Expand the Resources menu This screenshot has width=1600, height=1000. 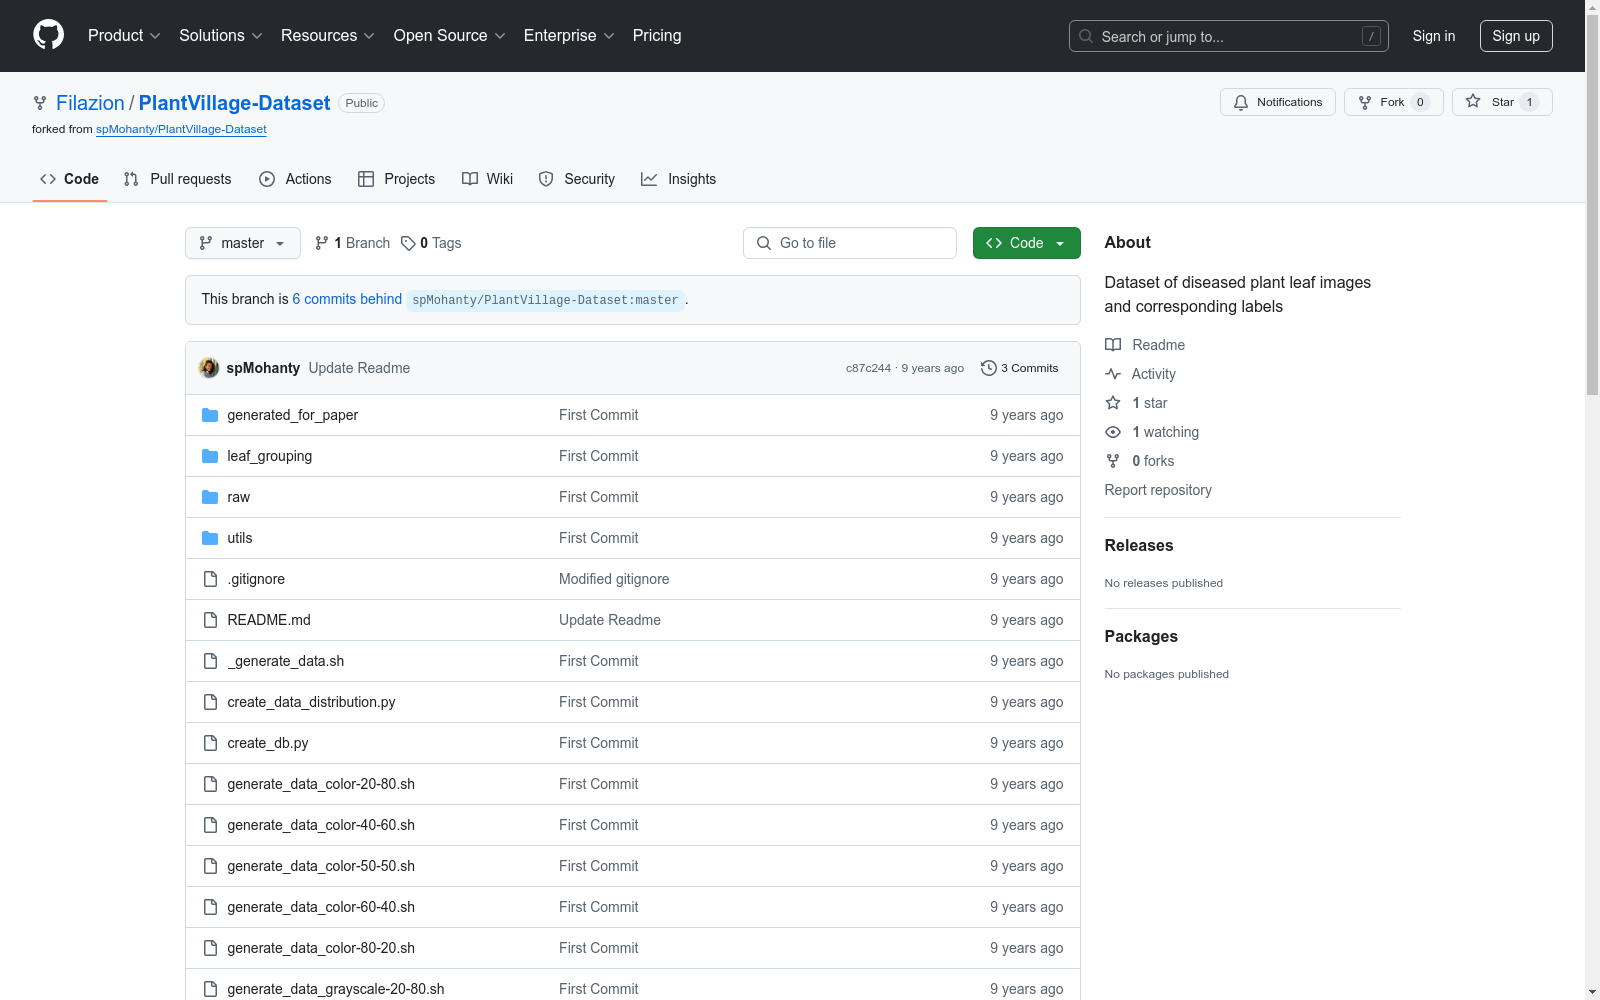coord(328,35)
